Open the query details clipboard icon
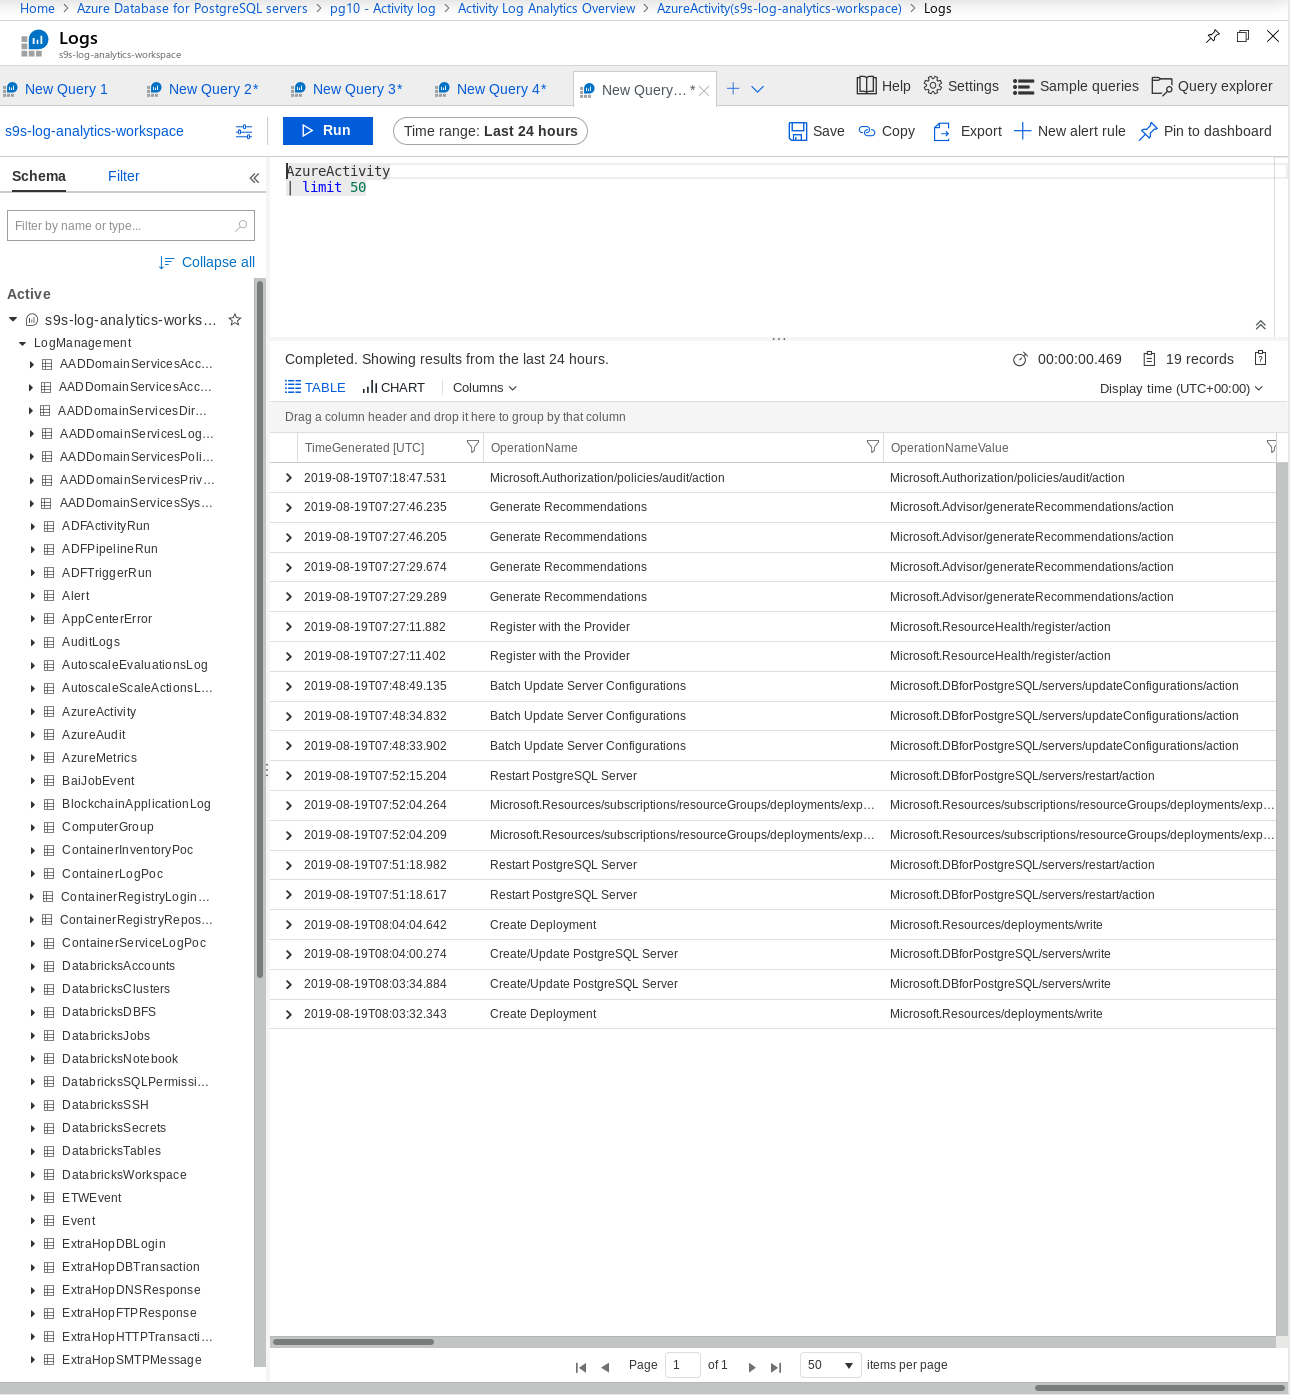 point(1261,358)
